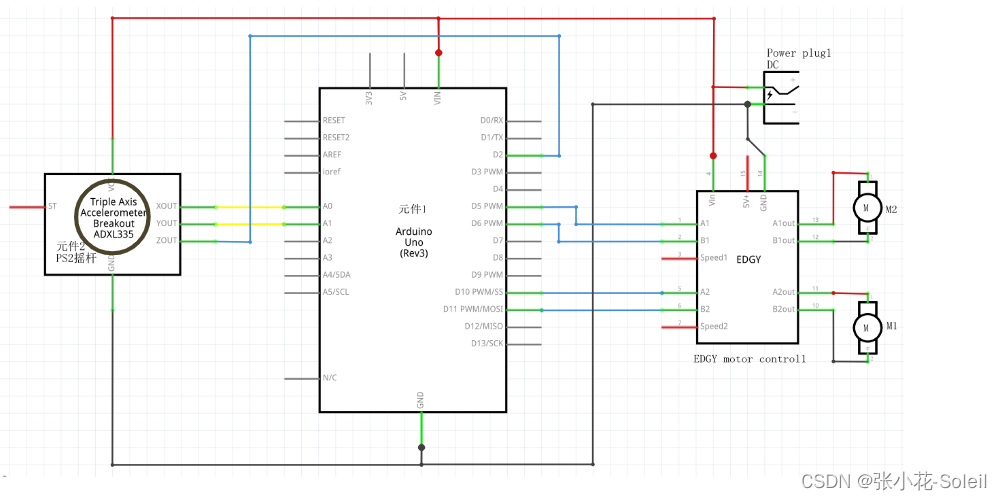Viewport: 1002px width, 500px height.
Task: Select the D10 PWM/SS pin label
Action: coord(479,292)
